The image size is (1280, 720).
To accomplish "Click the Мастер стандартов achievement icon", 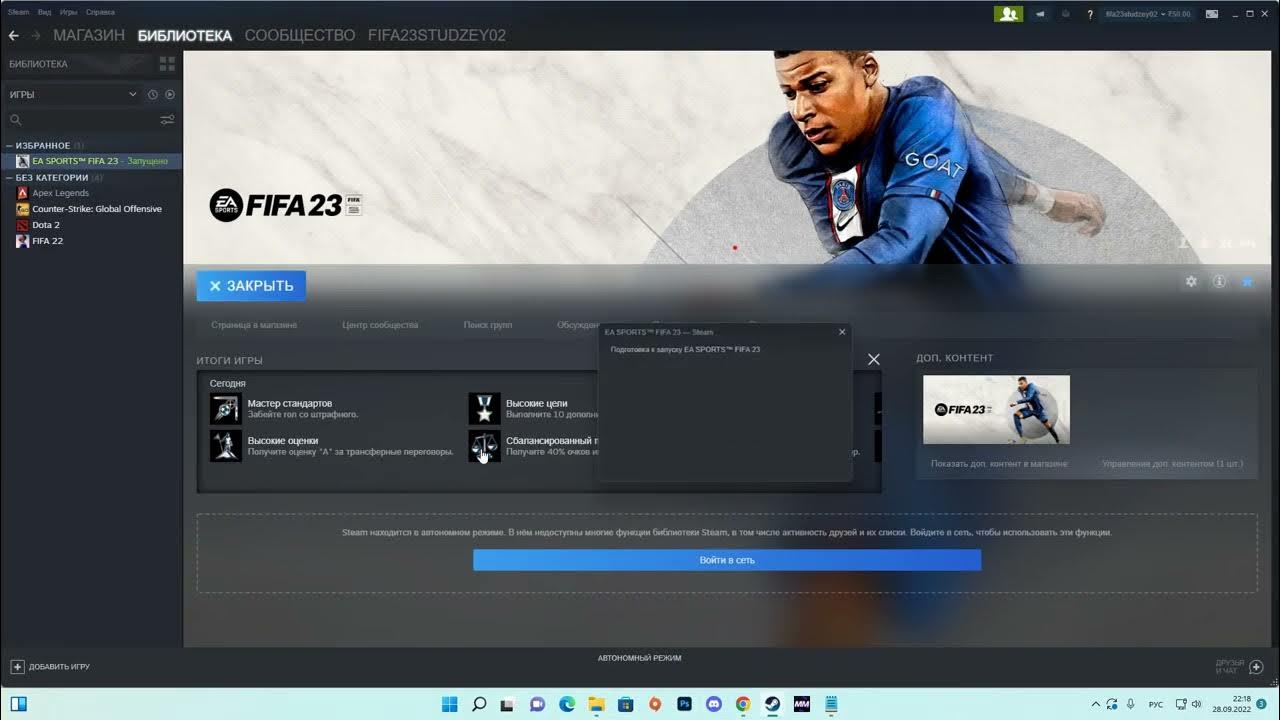I will 226,408.
